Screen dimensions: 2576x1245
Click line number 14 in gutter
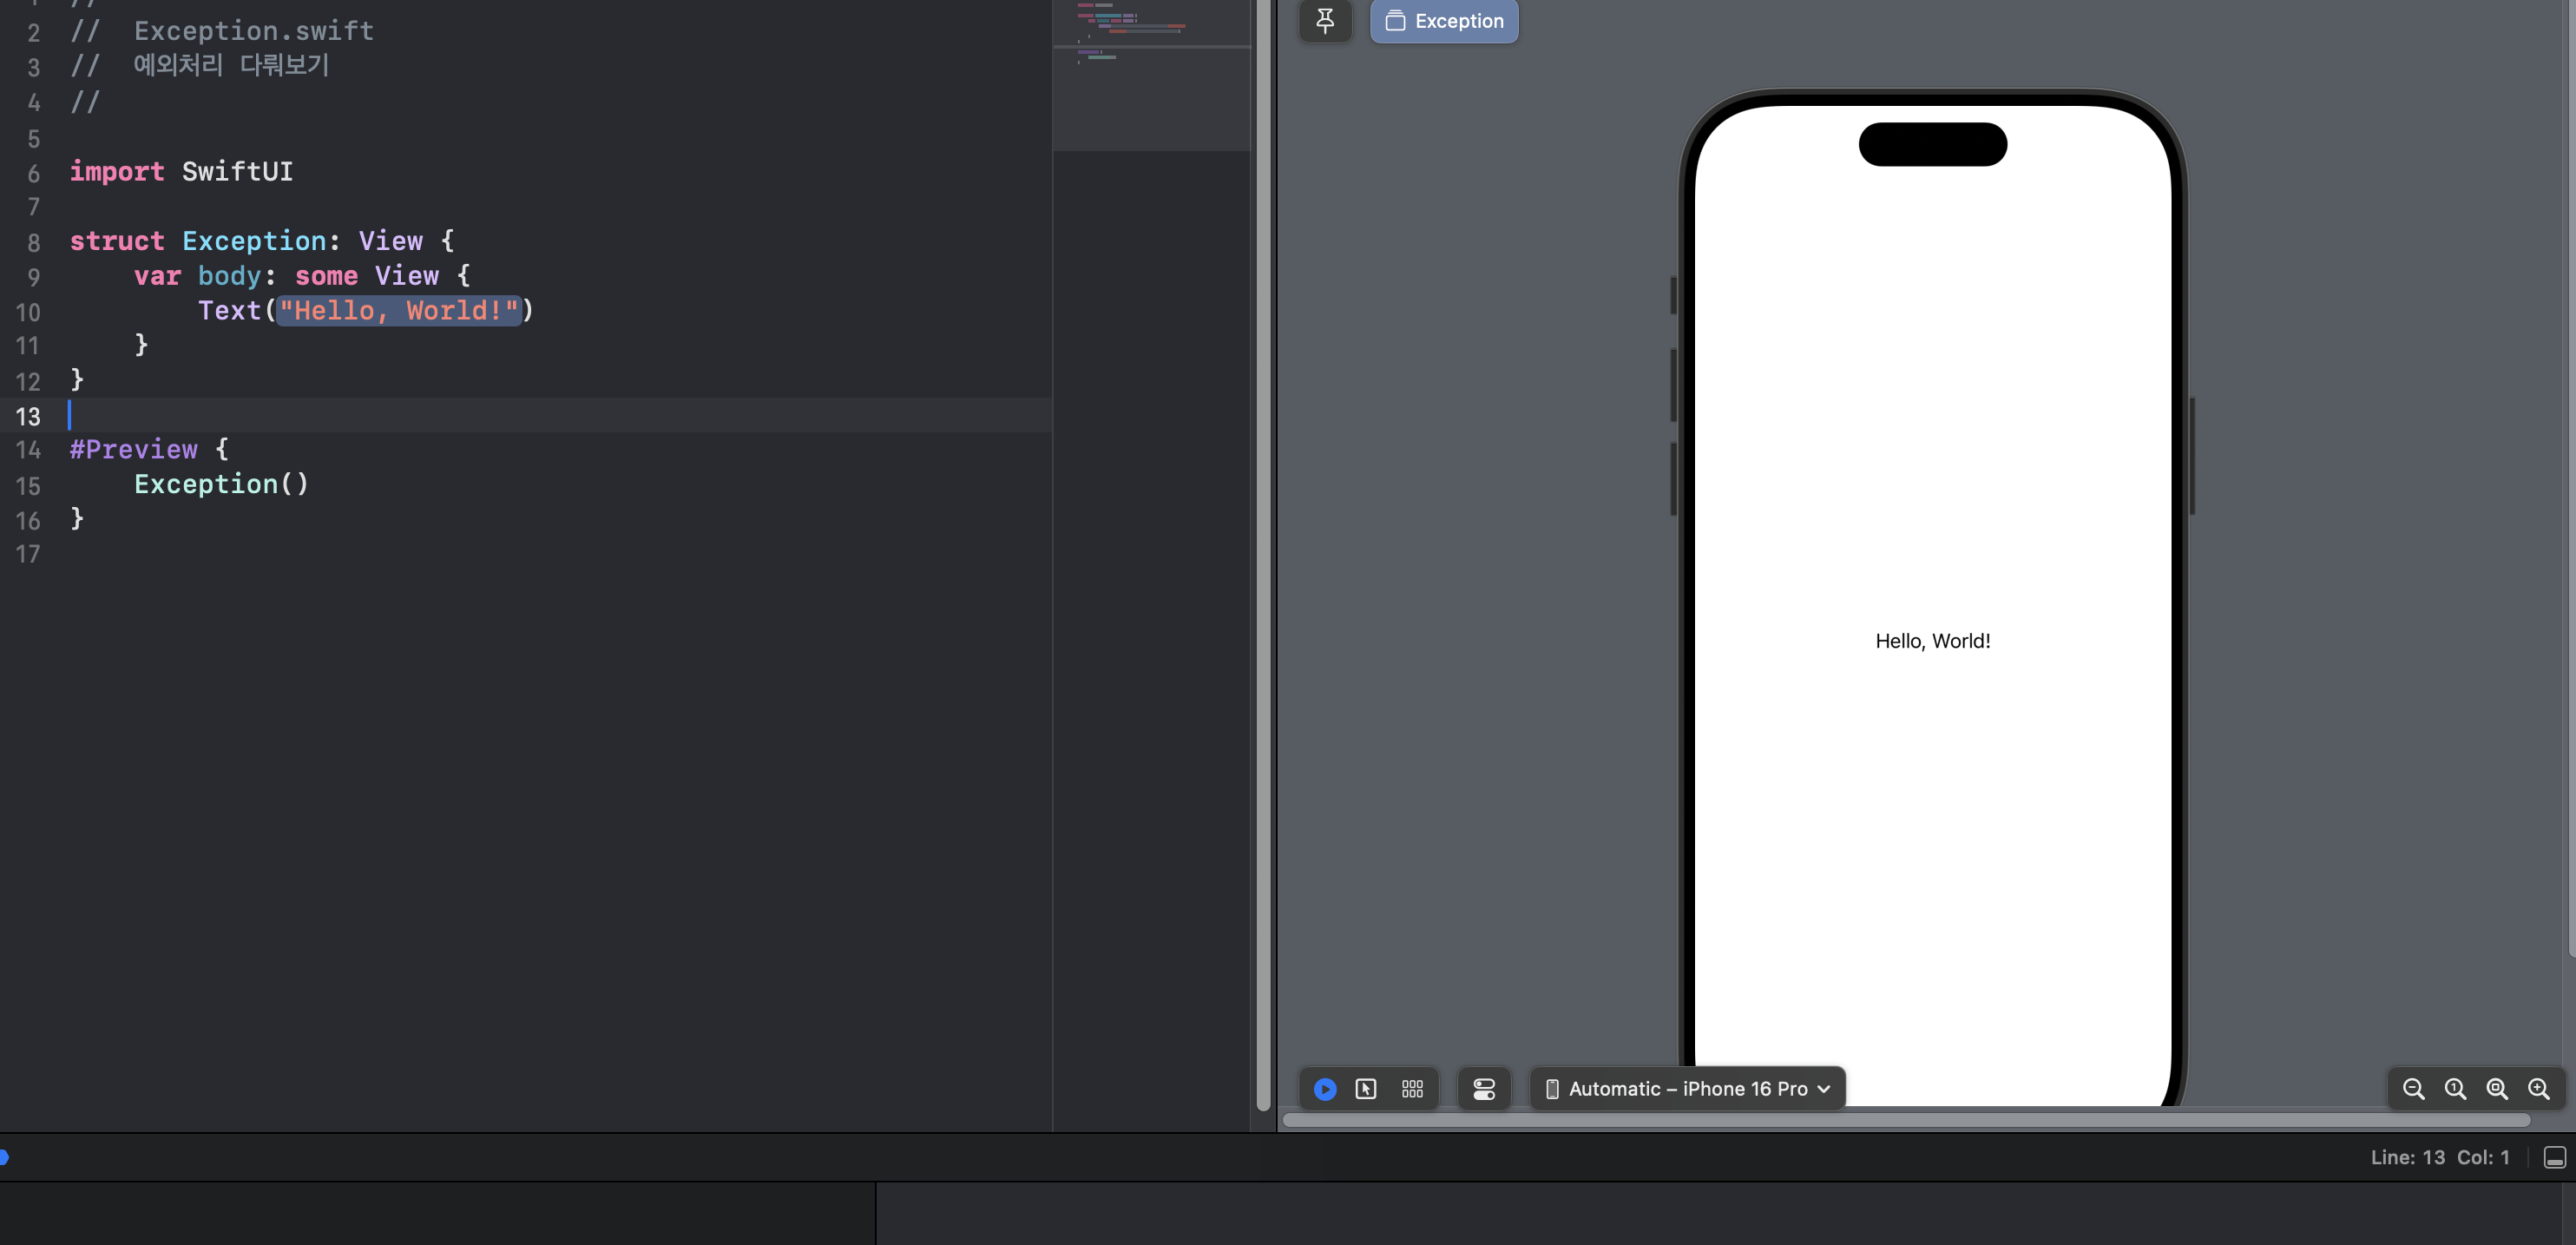(28, 451)
